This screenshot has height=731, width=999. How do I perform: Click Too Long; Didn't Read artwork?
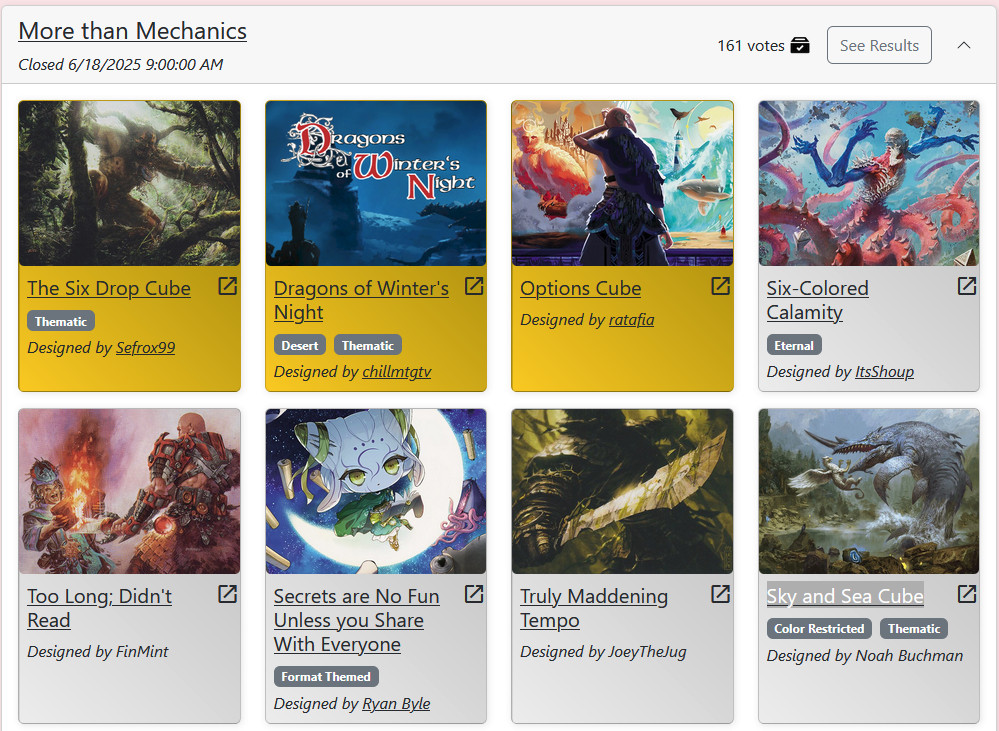click(x=129, y=491)
